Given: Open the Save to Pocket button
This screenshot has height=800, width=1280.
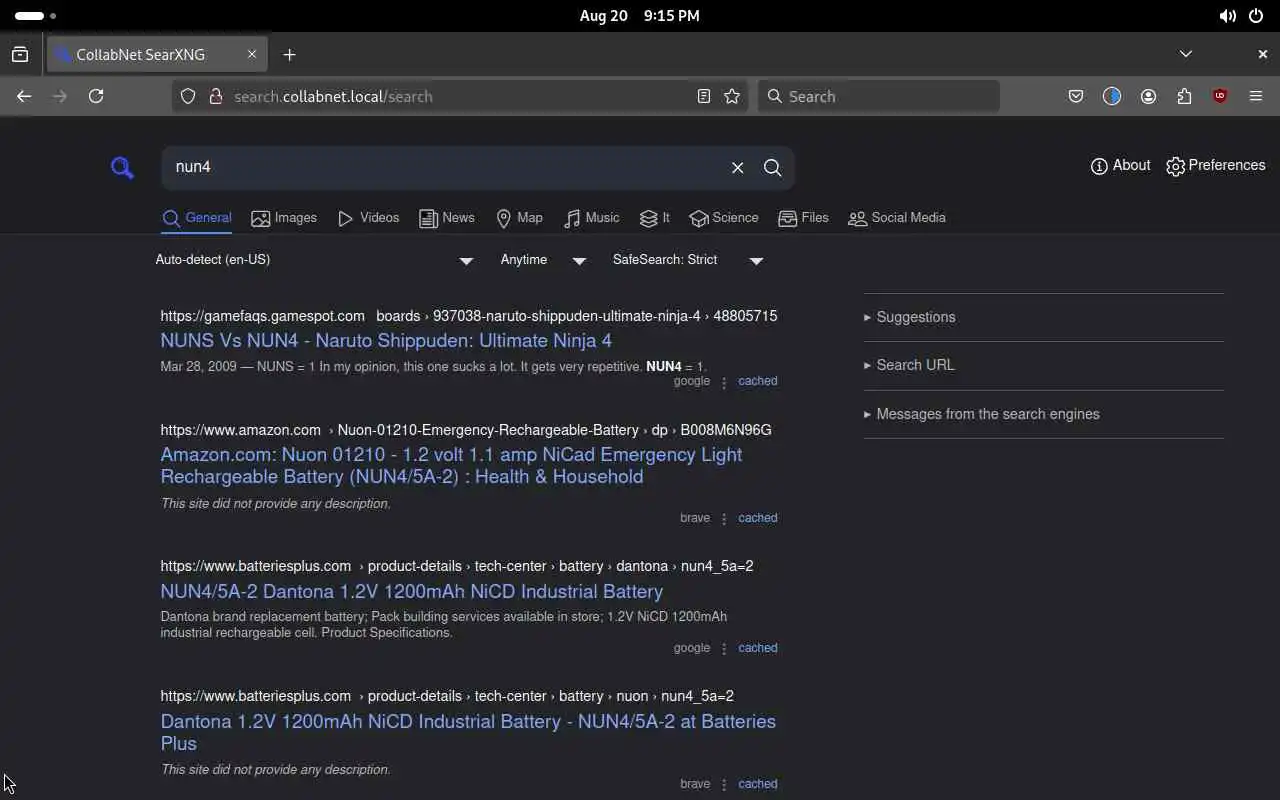Looking at the screenshot, I should click(x=1076, y=96).
